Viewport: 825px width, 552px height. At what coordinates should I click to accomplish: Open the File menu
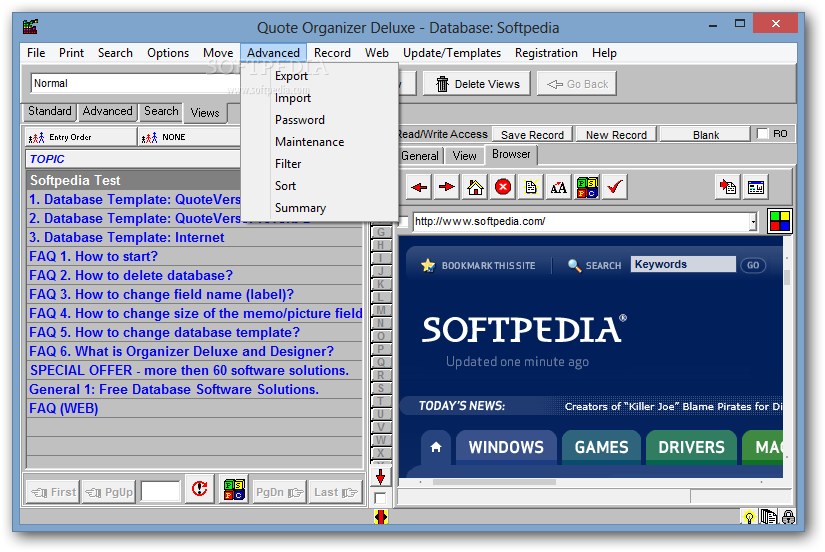coord(36,53)
